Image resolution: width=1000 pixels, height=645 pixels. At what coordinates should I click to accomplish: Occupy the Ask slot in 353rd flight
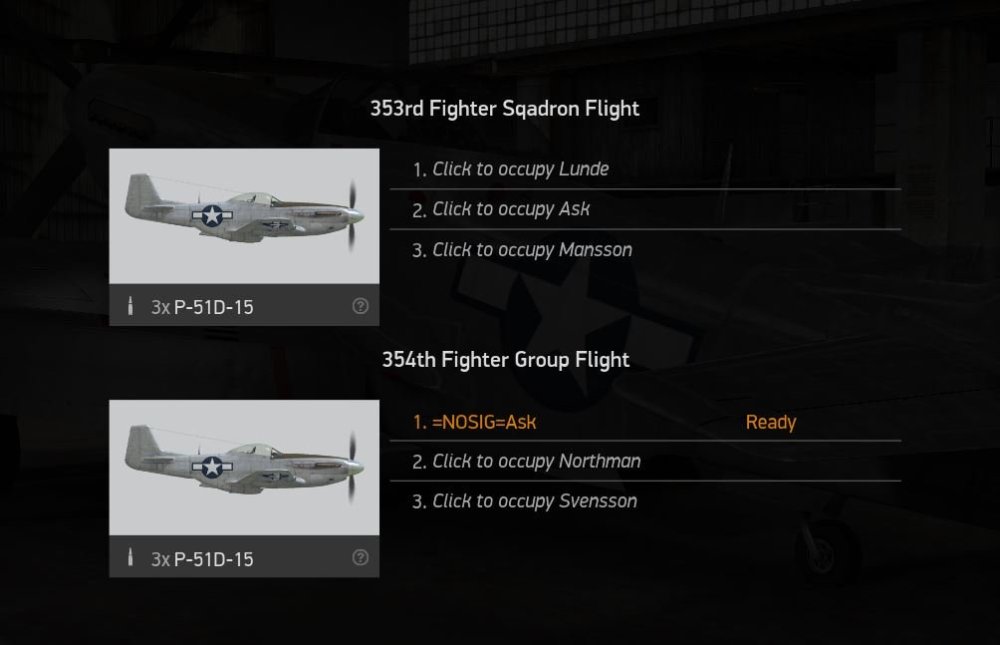point(511,209)
